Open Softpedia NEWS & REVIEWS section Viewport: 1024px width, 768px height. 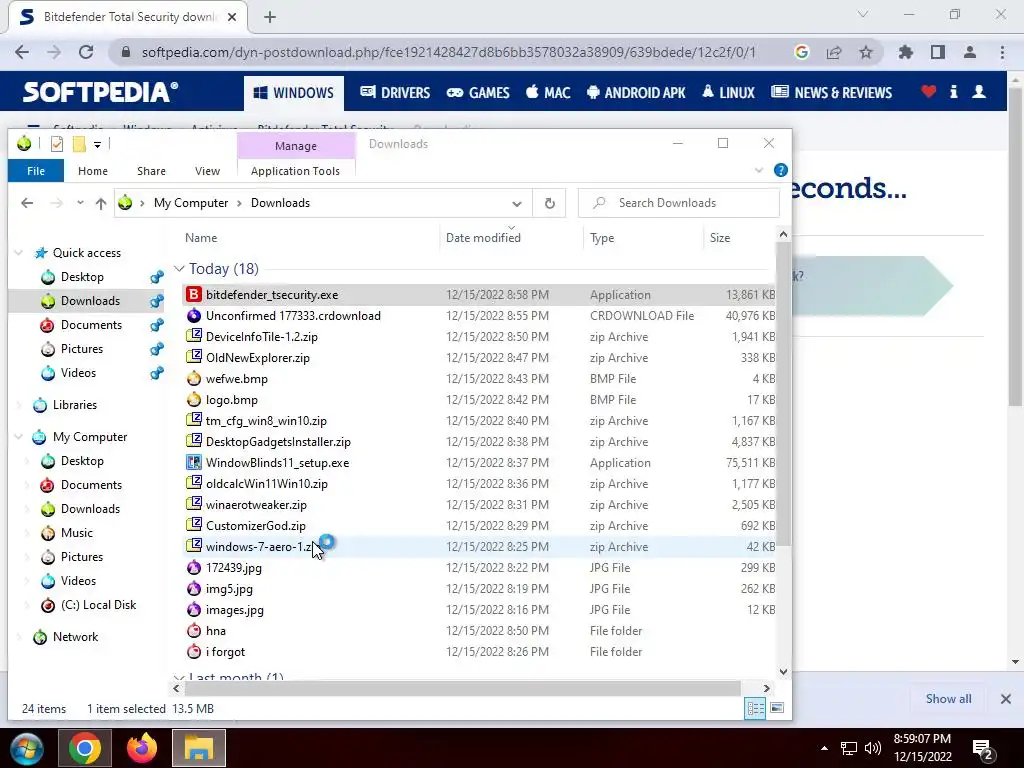coord(831,93)
